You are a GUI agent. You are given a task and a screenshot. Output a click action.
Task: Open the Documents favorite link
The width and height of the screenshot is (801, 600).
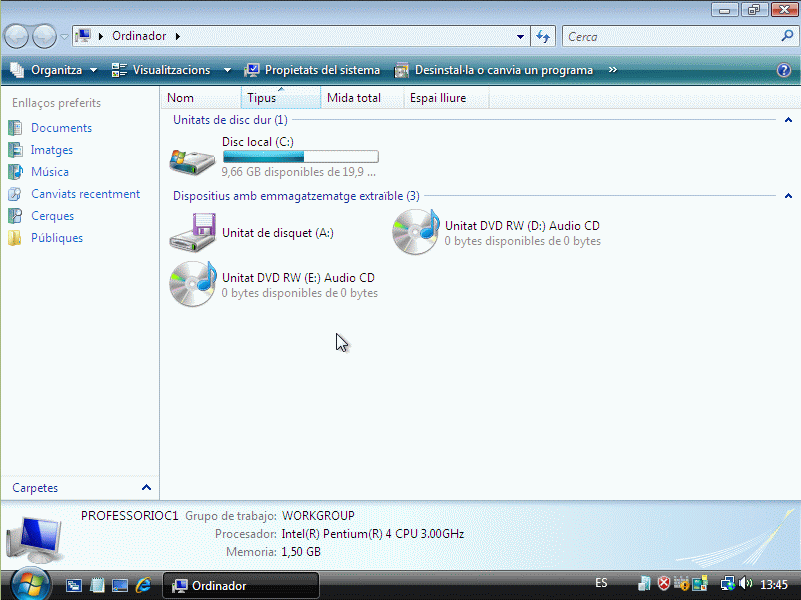(x=61, y=128)
